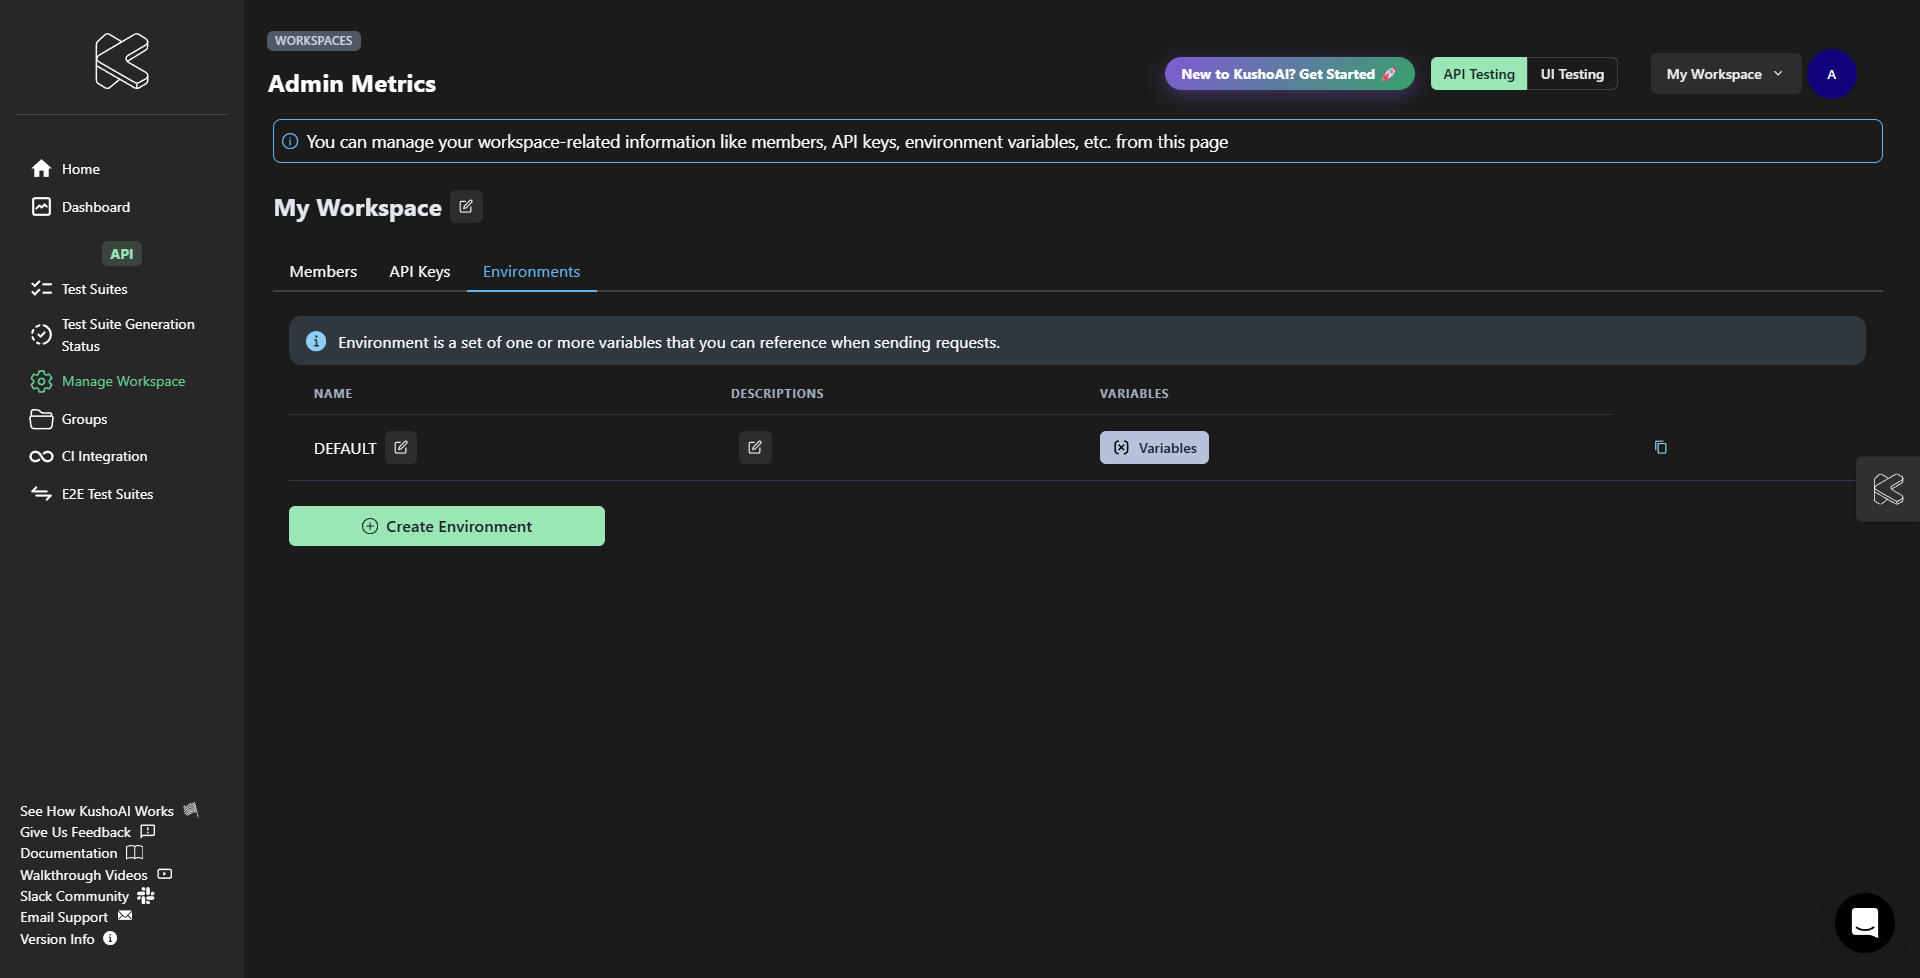This screenshot has height=978, width=1920.
Task: Switch to UI Testing mode
Action: (x=1571, y=74)
